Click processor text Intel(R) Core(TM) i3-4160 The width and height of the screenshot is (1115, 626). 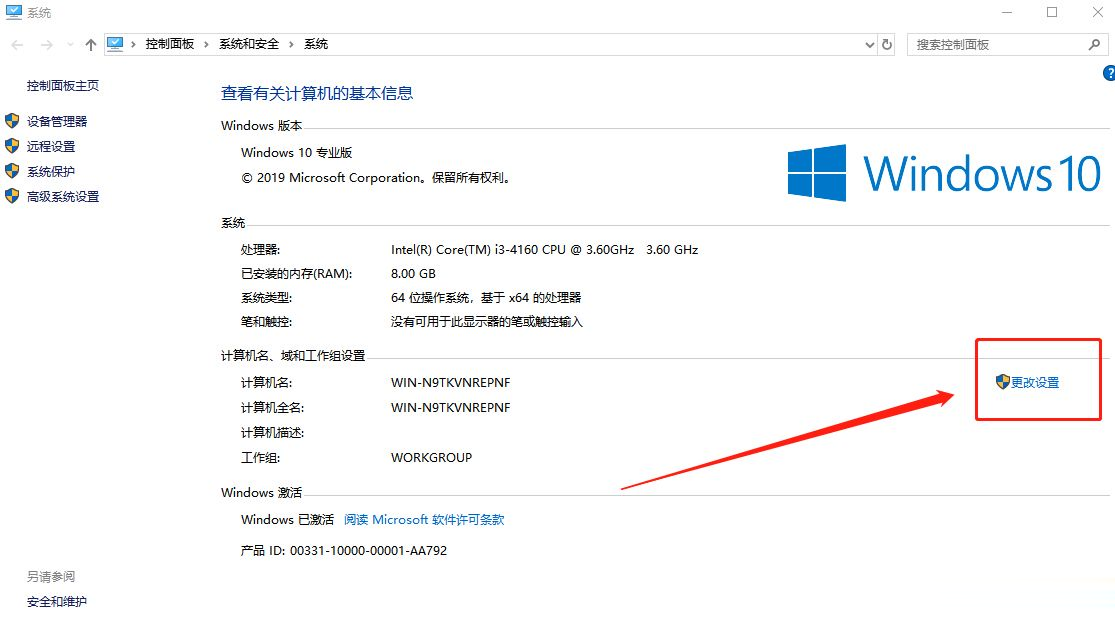[545, 250]
